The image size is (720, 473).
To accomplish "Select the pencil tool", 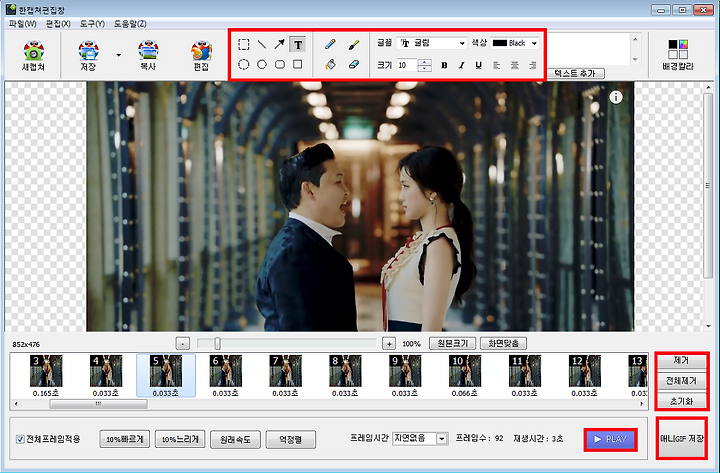I will (330, 45).
